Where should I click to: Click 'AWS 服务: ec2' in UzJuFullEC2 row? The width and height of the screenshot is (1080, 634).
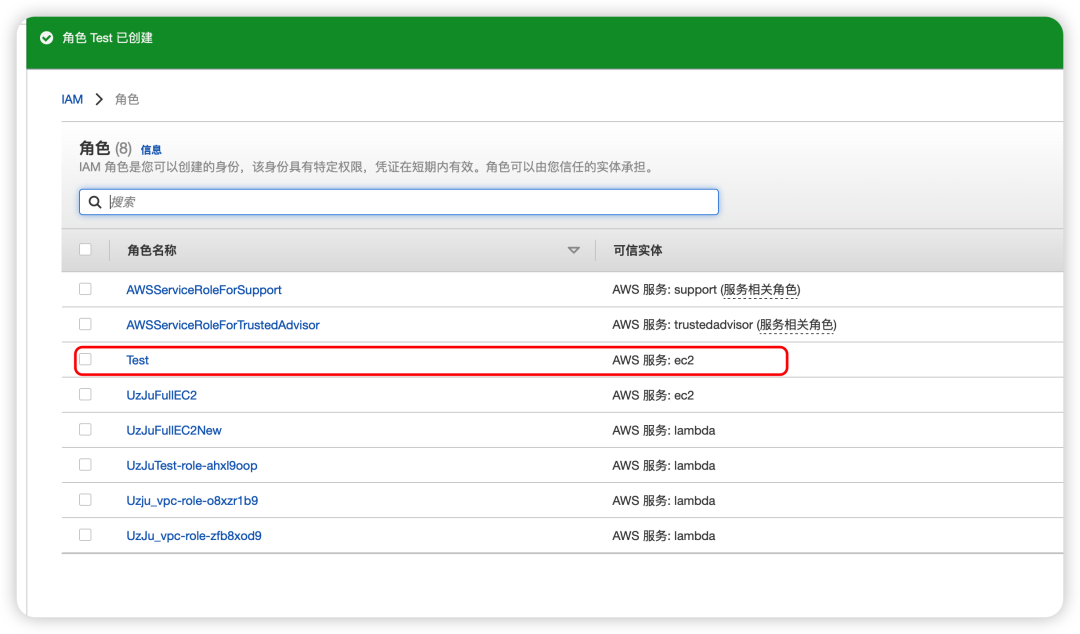pyautogui.click(x=653, y=396)
